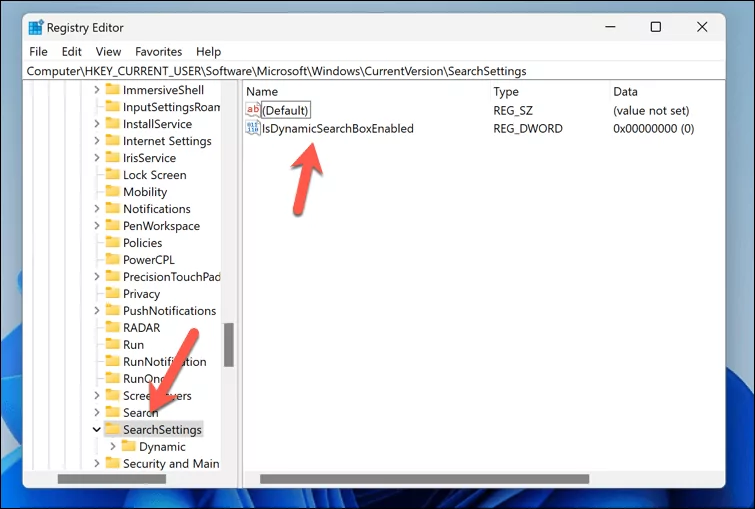Select the RADAR key label
The height and width of the screenshot is (509, 755).
pos(142,327)
